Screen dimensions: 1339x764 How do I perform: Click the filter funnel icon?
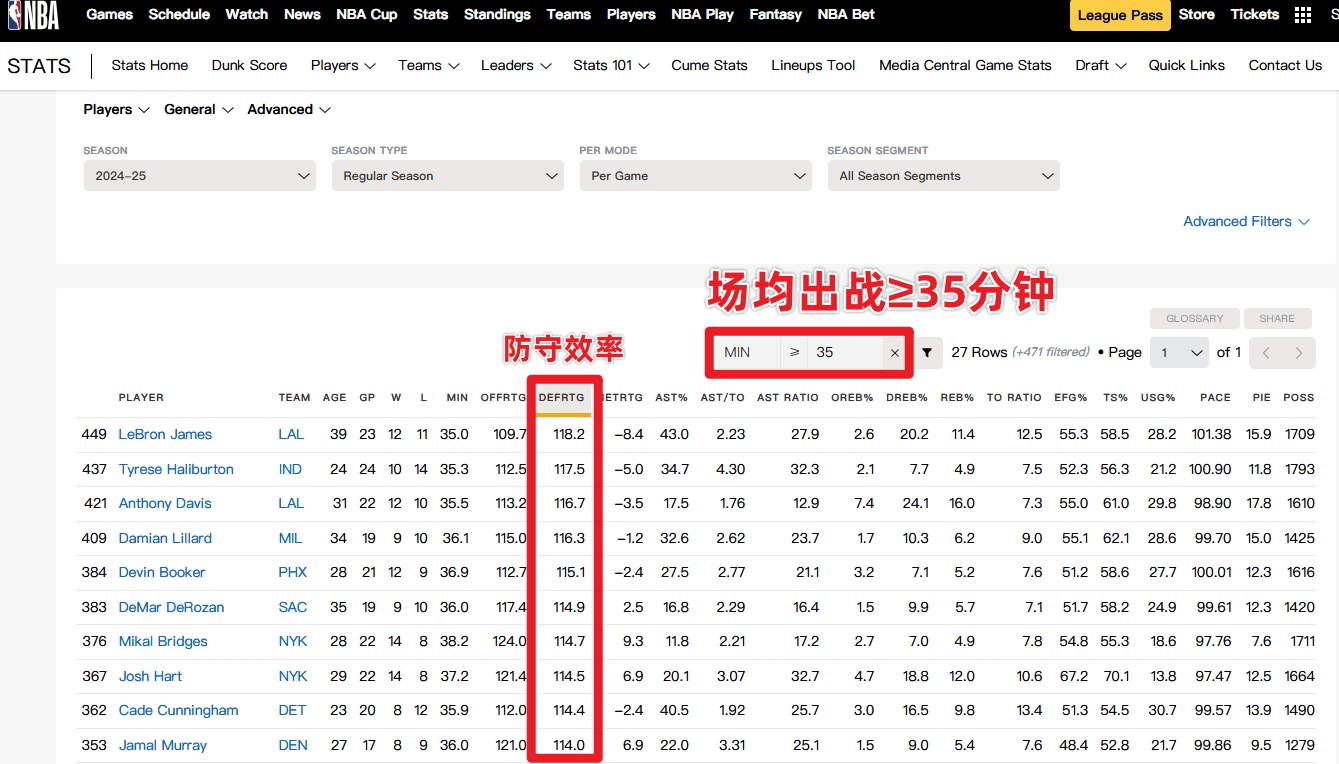click(927, 353)
